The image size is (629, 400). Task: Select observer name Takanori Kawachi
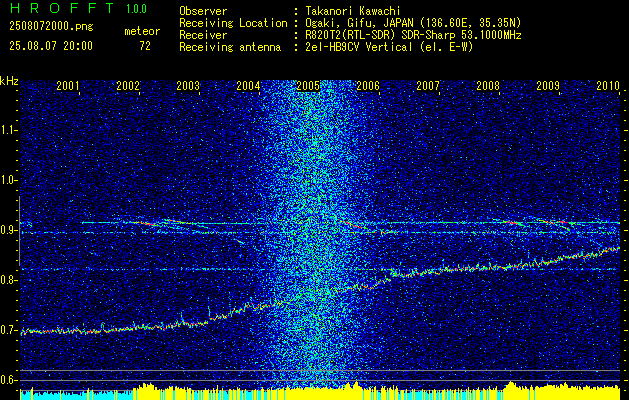(x=353, y=11)
